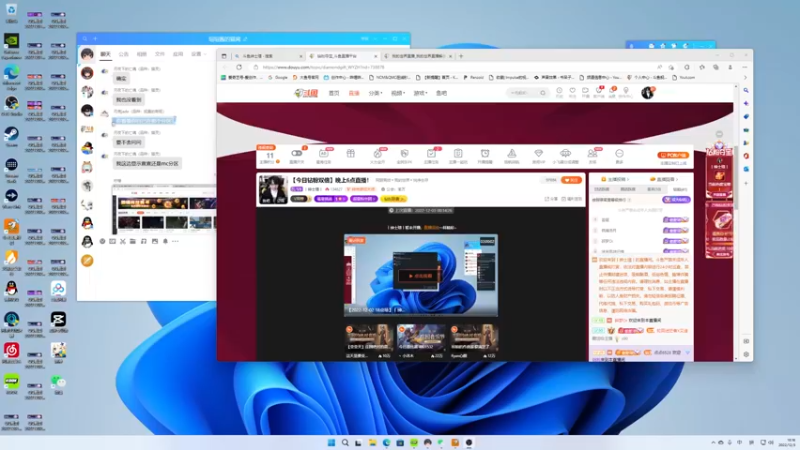This screenshot has width=800, height=450.
Task: Click the stream title 【今日钻粉双倍】
Action: click(x=329, y=180)
